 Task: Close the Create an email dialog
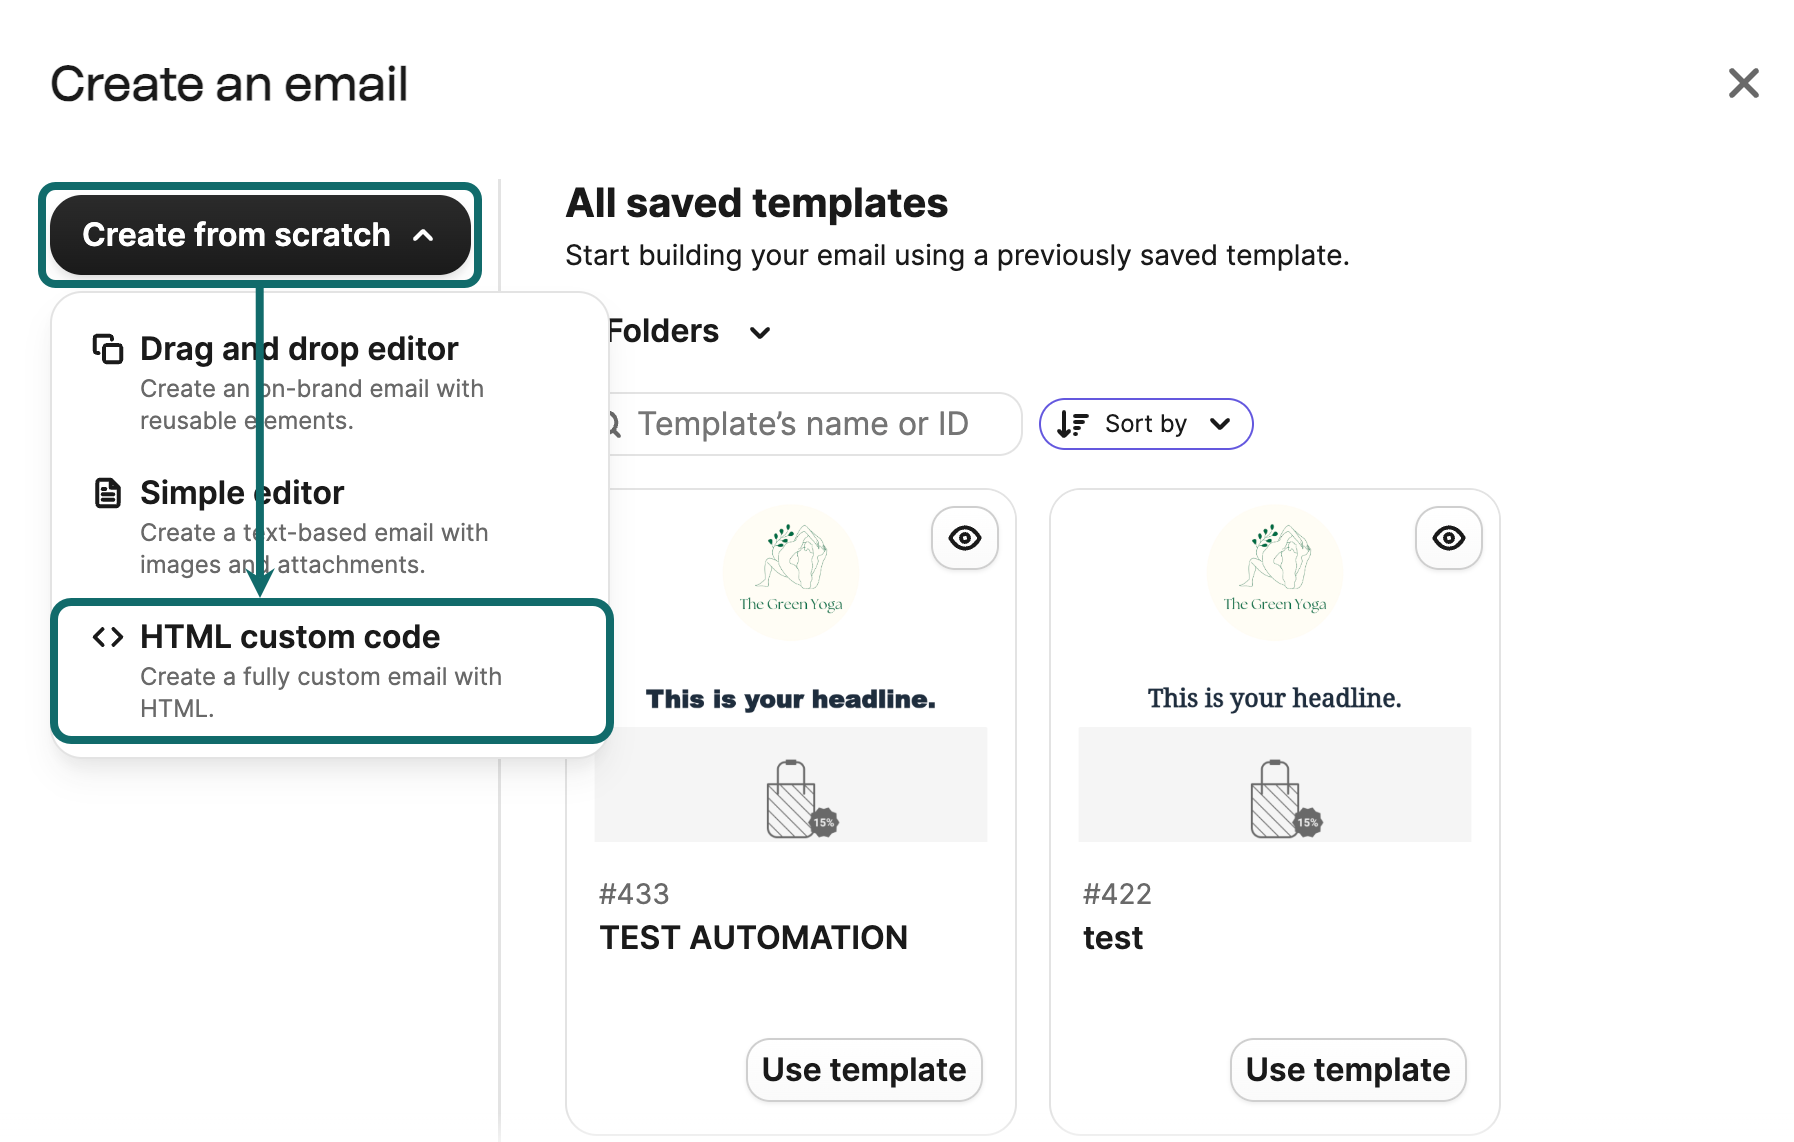coord(1743,84)
